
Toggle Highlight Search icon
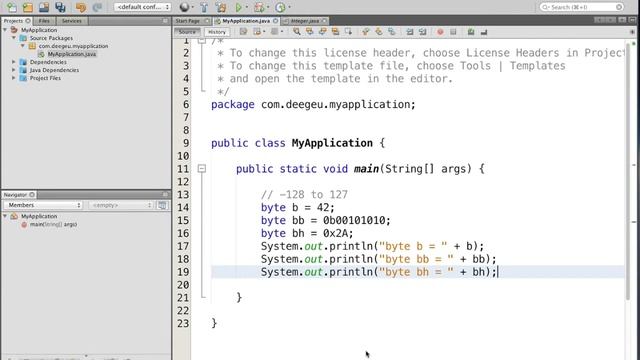click(335, 32)
